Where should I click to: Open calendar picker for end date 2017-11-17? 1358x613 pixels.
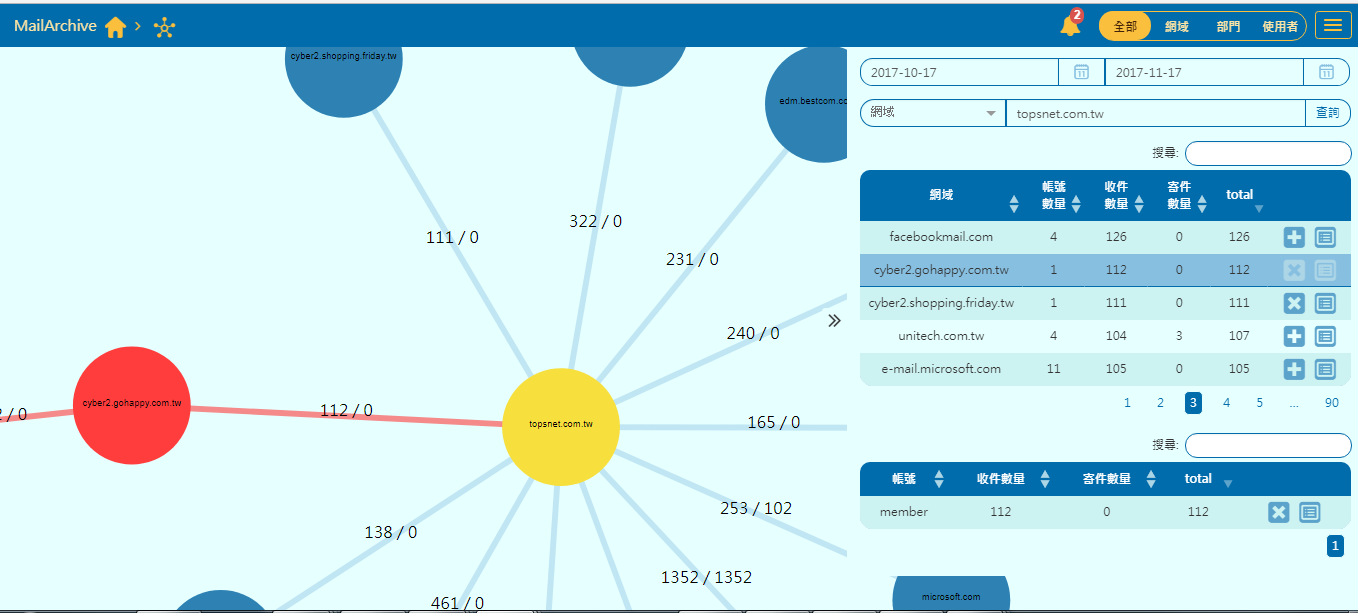click(x=1326, y=72)
